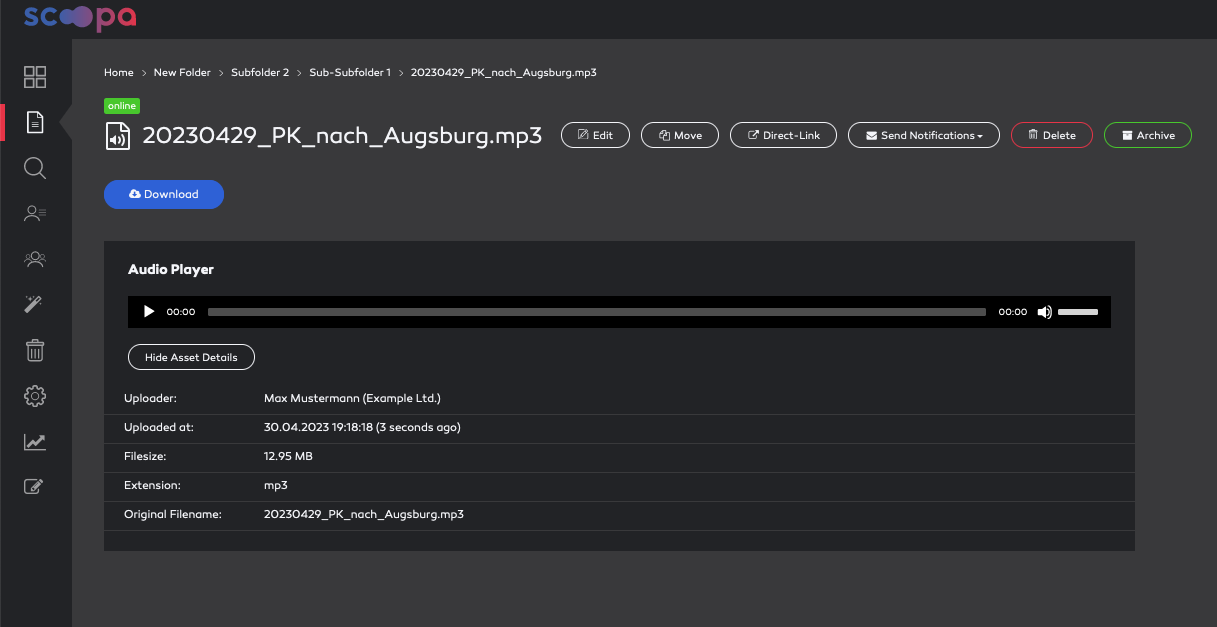Click the Extension: label
This screenshot has height=627, width=1217.
(x=152, y=485)
